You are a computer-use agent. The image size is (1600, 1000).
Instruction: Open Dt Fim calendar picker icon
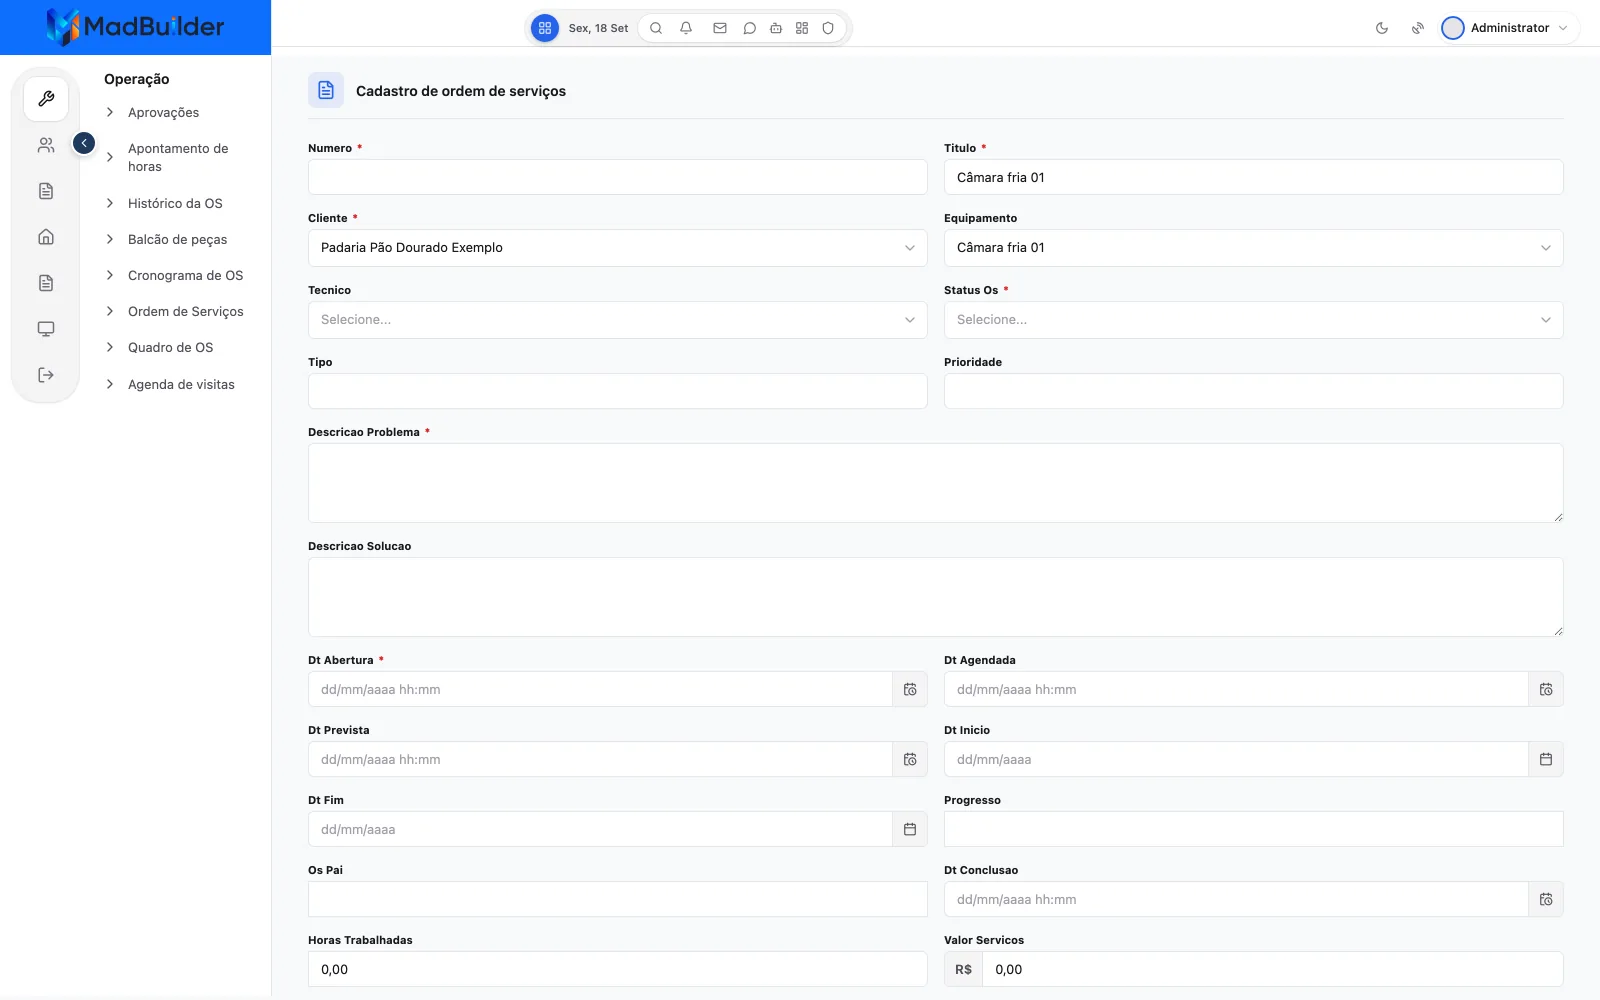(x=910, y=829)
